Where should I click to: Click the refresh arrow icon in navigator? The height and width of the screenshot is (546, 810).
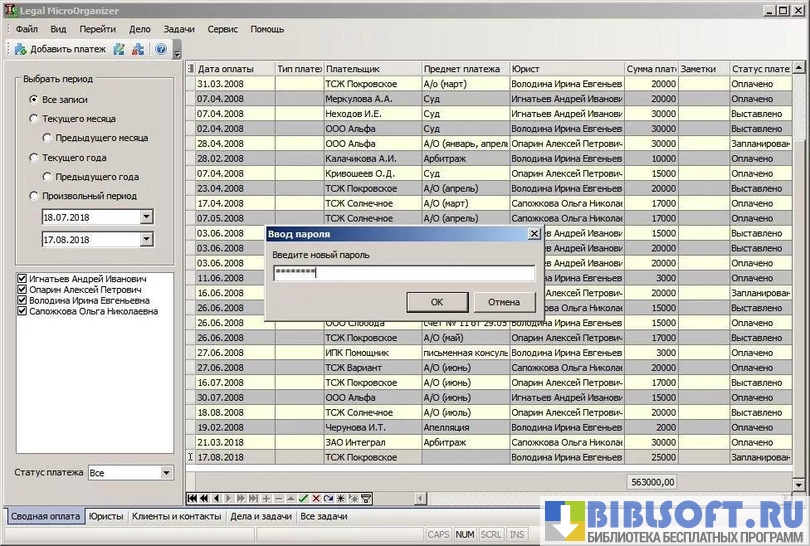click(x=328, y=498)
